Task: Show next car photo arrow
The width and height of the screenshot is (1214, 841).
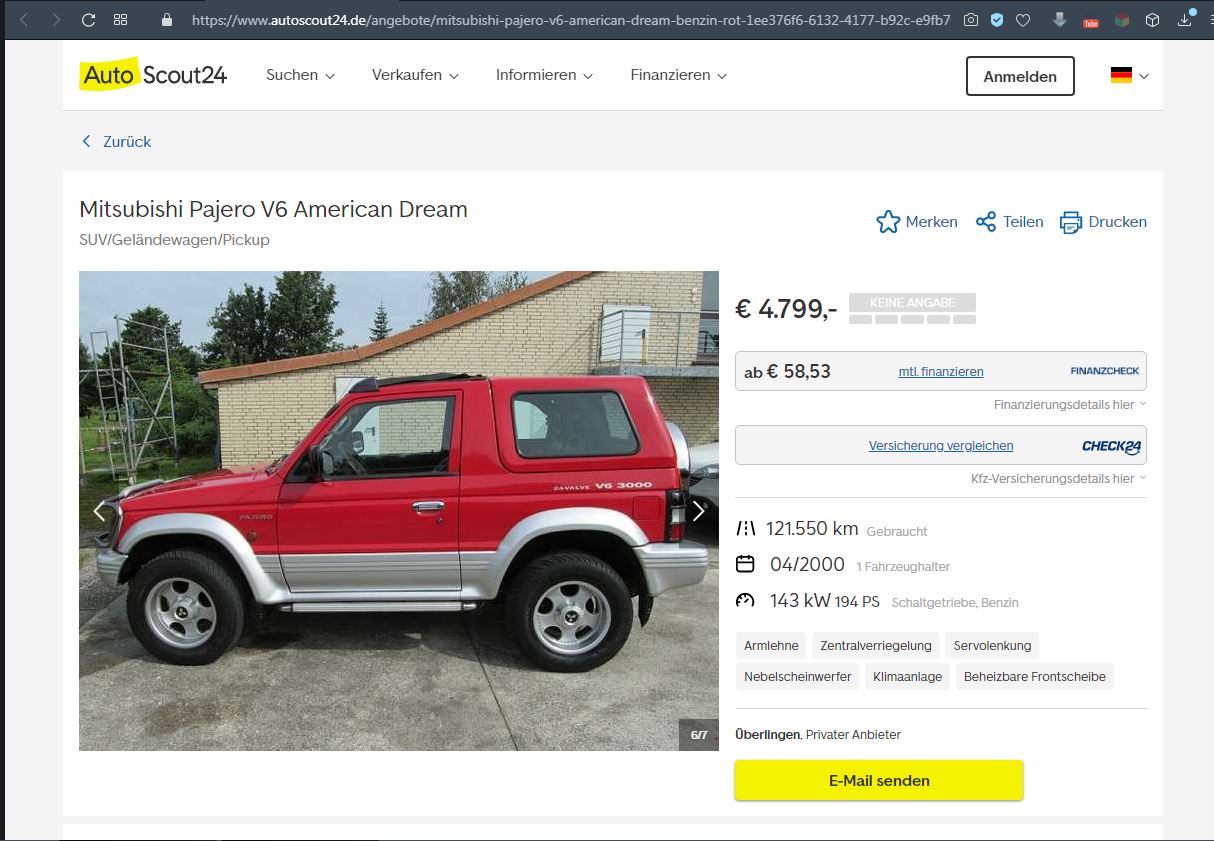Action: coord(698,511)
